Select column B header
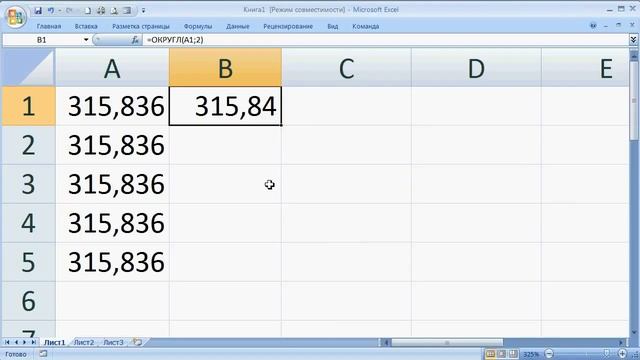Viewport: 640px width, 360px height. 225,68
